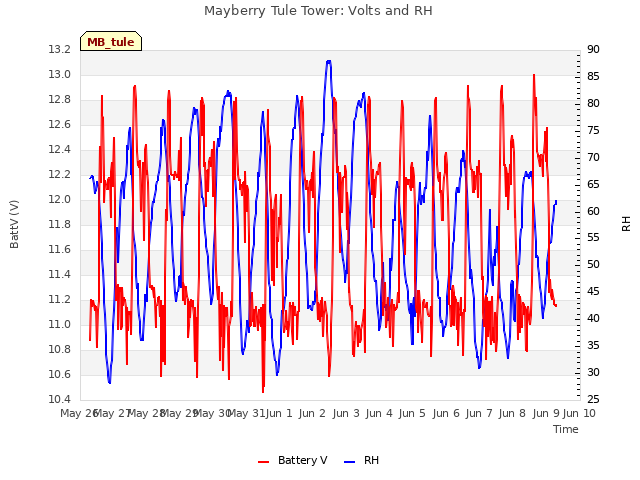Click the Jun 7 date tick

pos(479,413)
